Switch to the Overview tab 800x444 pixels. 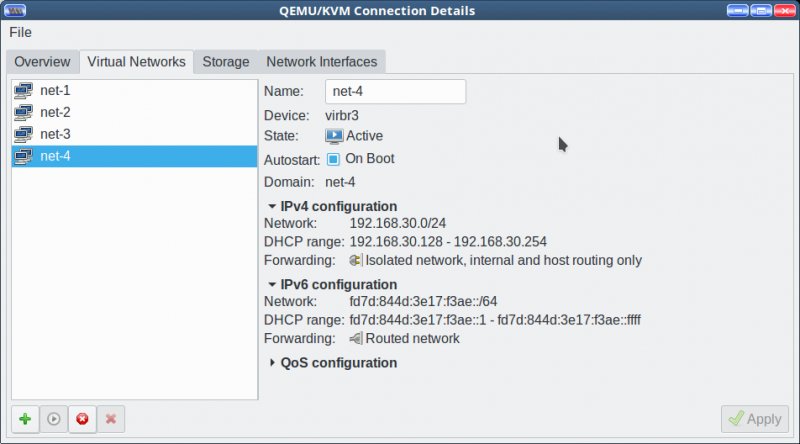coord(42,62)
